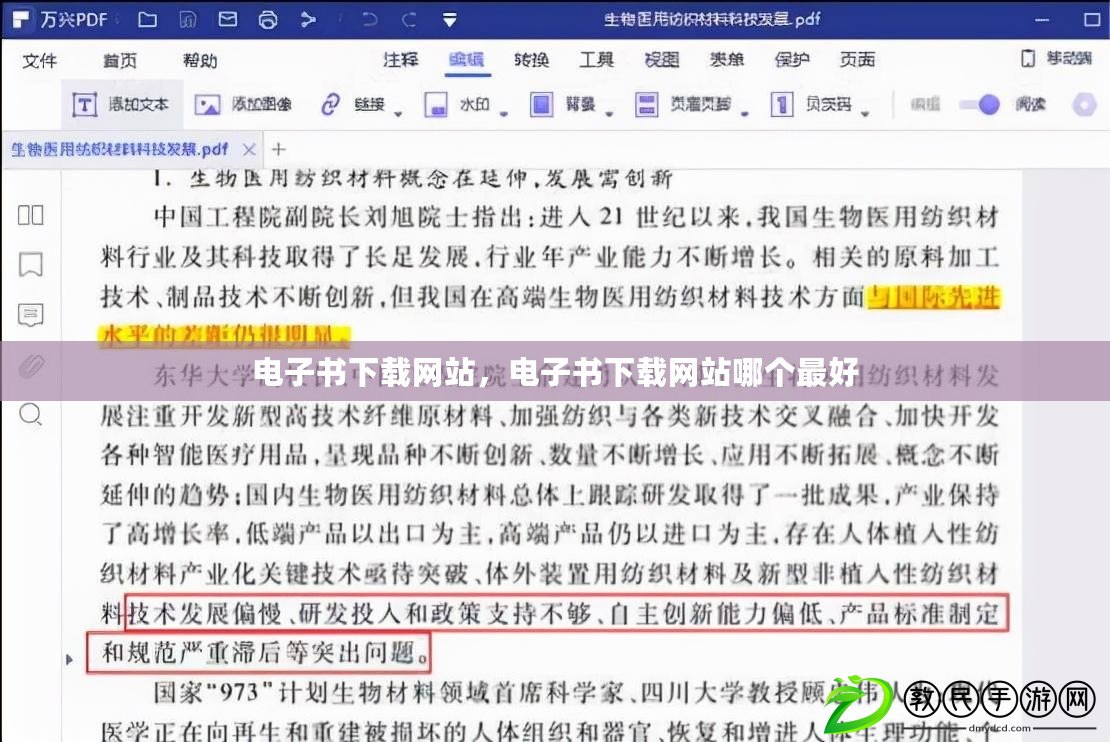Click the open folder icon in title bar
1110x742 pixels.
coord(147,19)
